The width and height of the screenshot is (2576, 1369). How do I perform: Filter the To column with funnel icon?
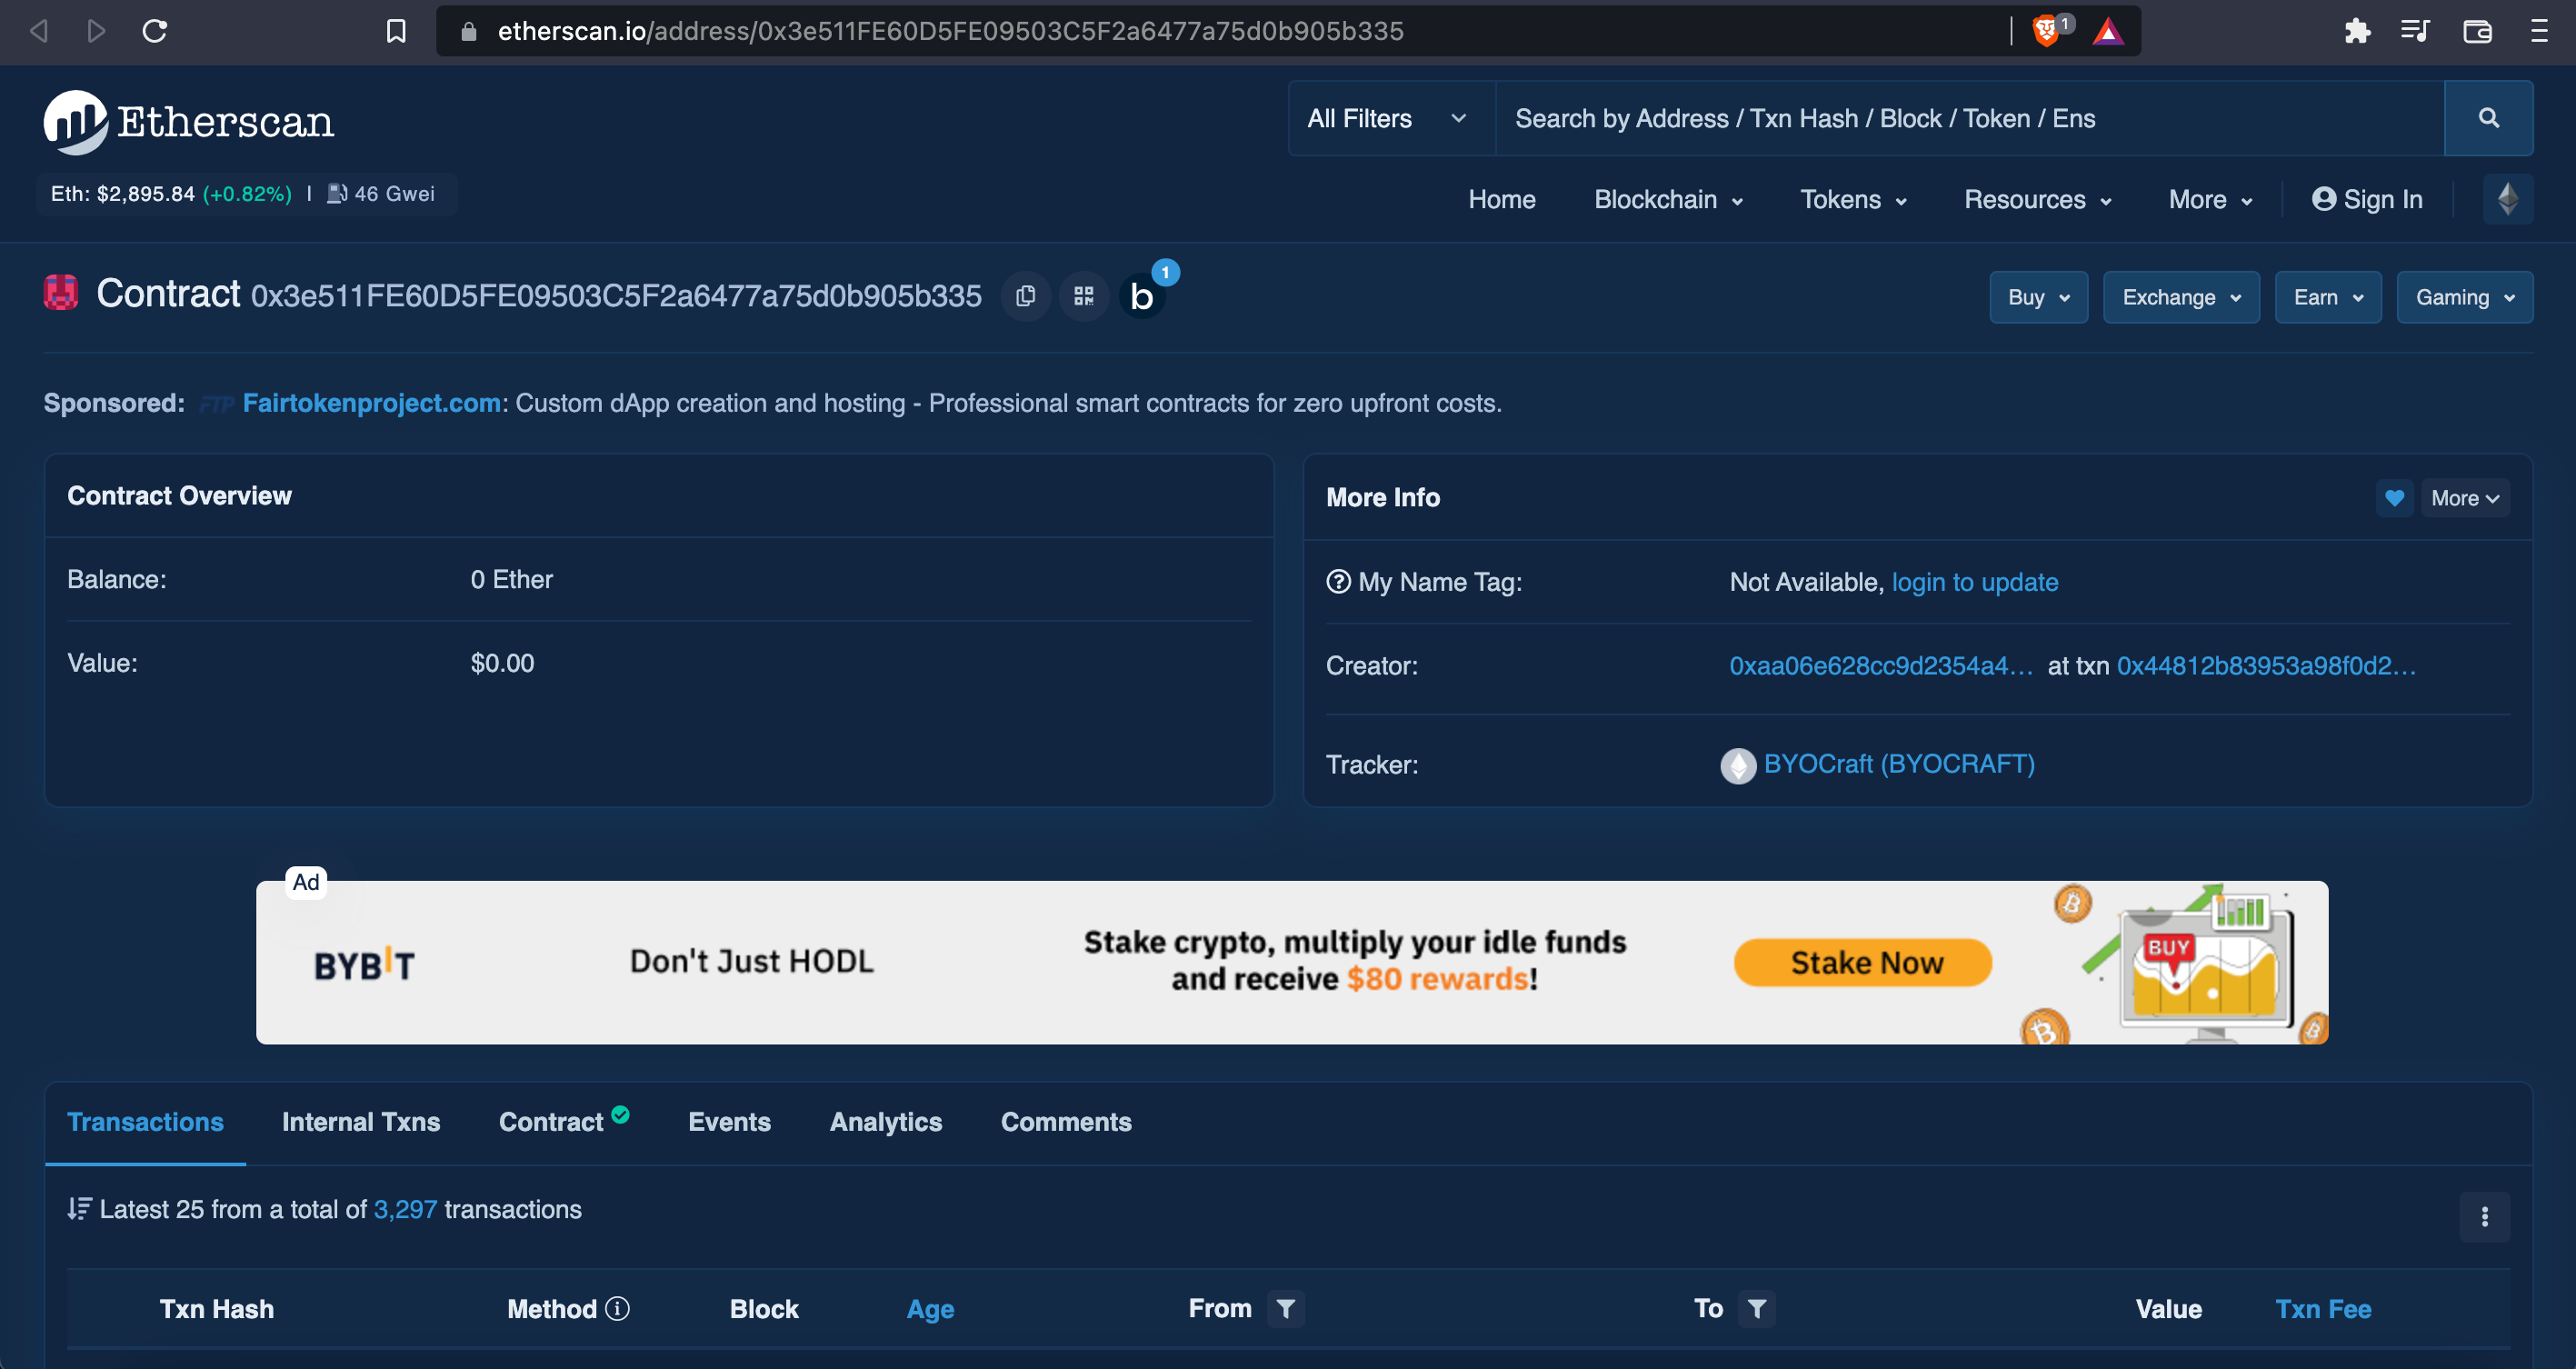point(1757,1308)
